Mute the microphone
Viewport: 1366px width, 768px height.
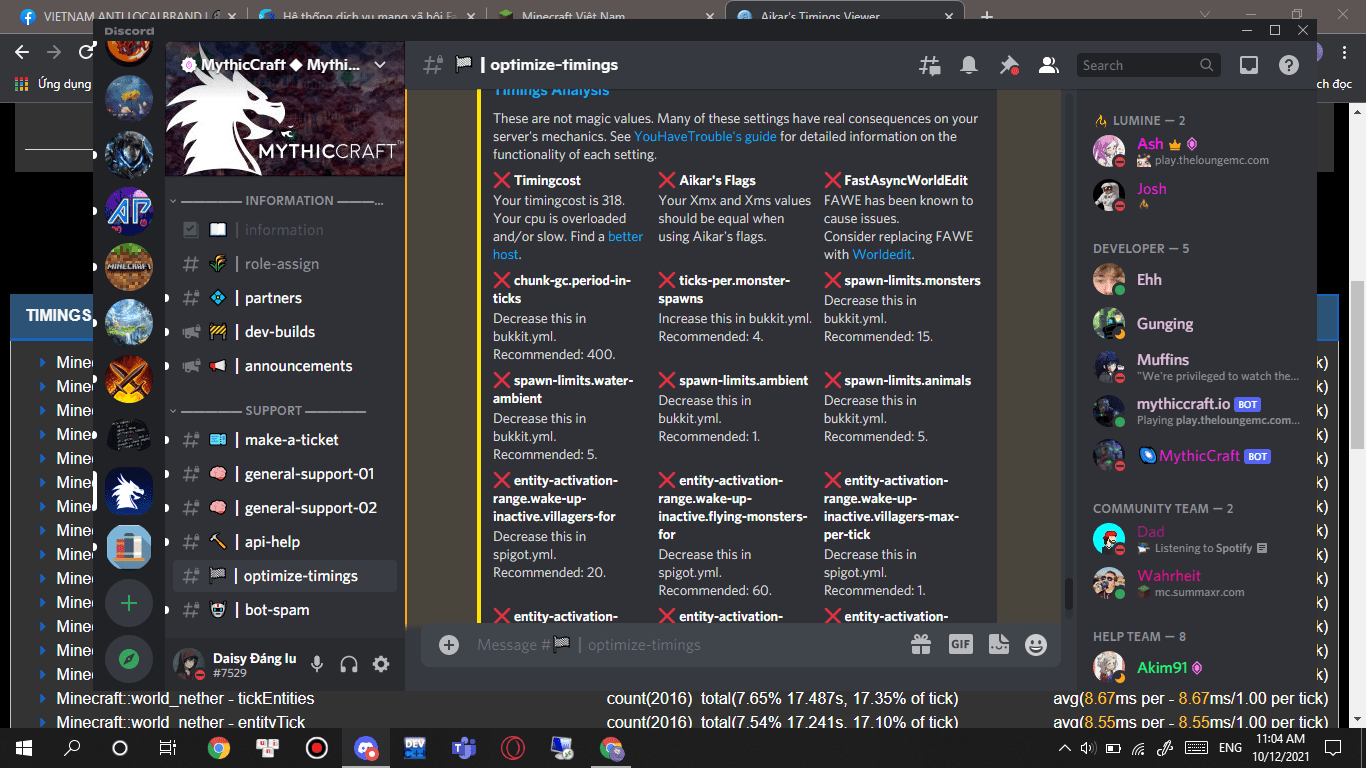coord(317,664)
